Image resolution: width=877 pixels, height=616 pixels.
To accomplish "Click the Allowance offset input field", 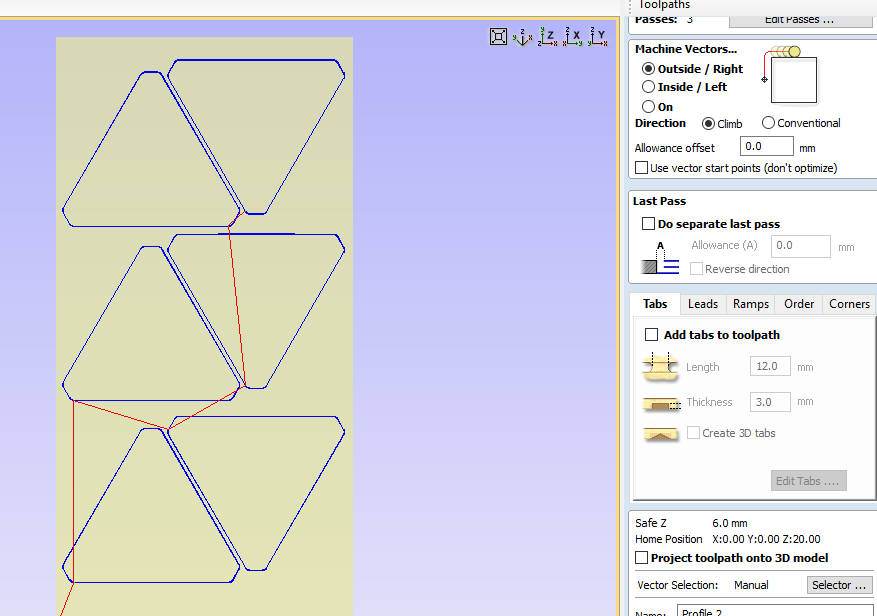I will click(x=766, y=147).
